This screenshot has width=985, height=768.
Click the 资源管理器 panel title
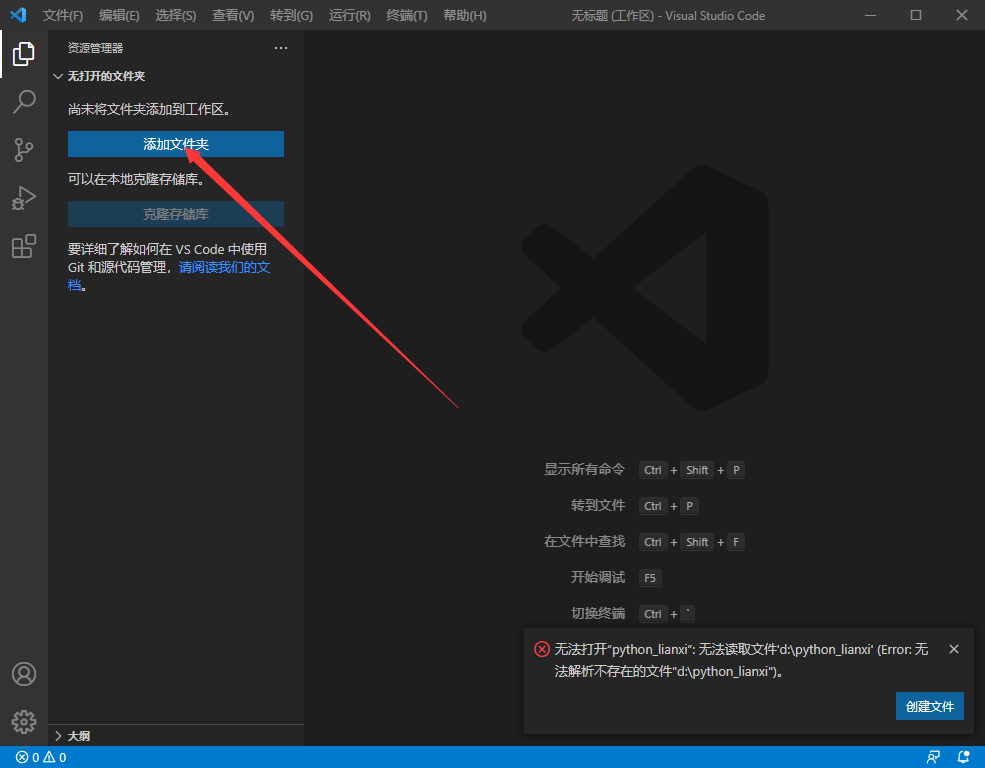[x=95, y=48]
